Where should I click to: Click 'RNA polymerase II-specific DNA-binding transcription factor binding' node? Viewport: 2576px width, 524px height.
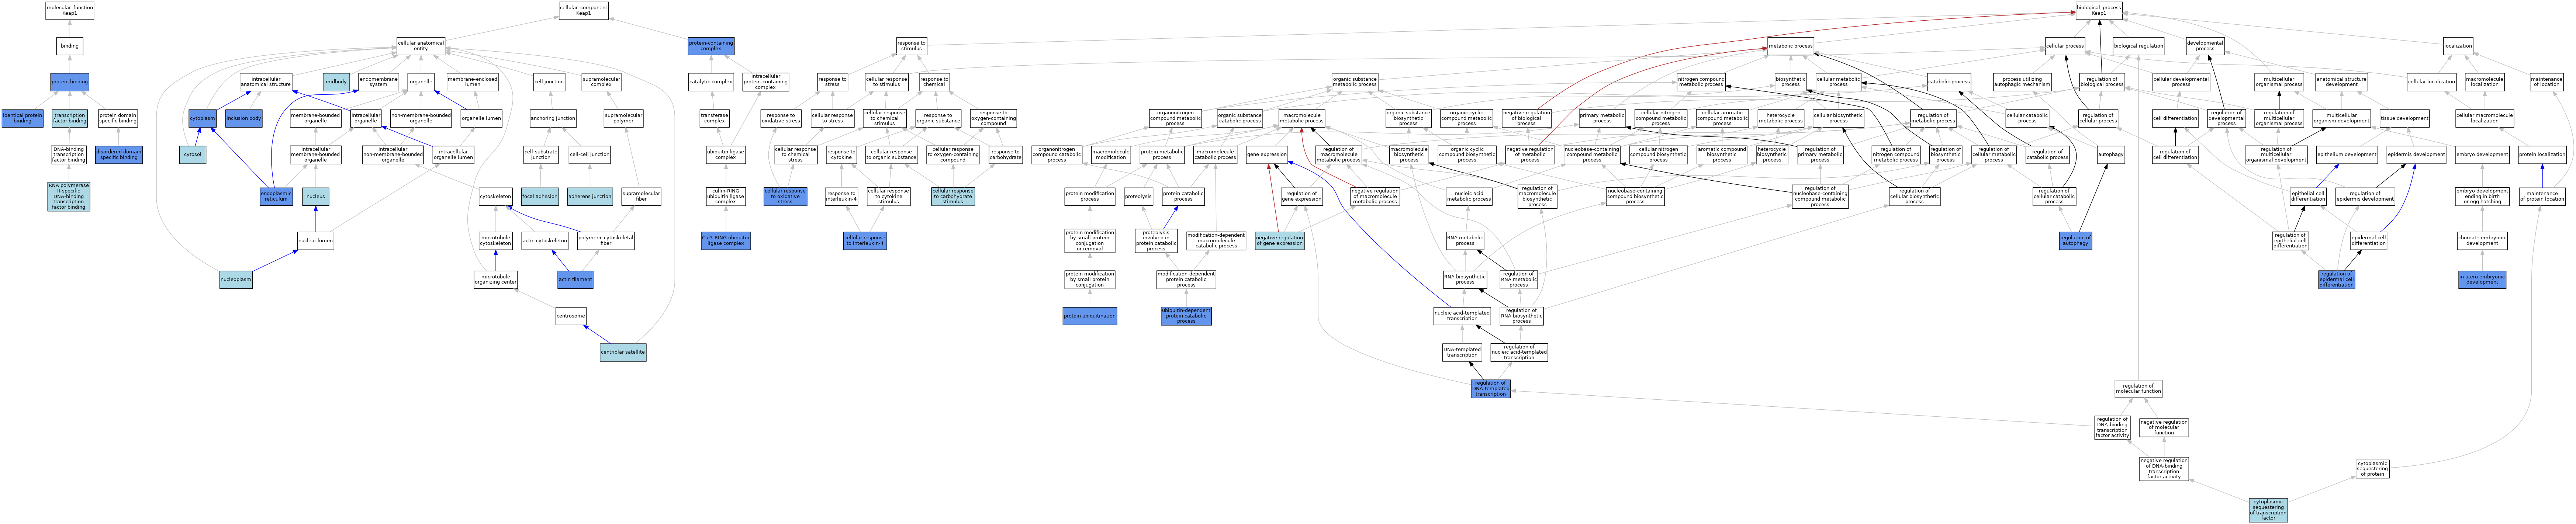(69, 196)
